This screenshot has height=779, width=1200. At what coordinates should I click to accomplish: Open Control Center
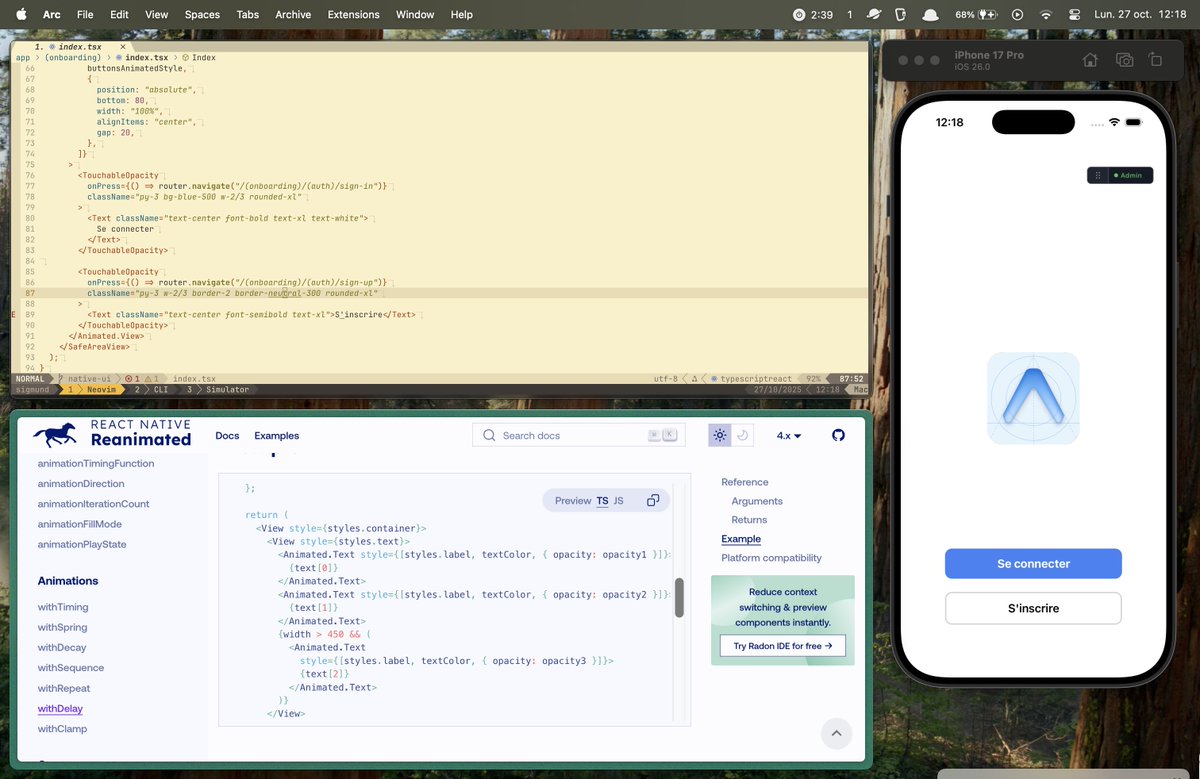click(1075, 15)
